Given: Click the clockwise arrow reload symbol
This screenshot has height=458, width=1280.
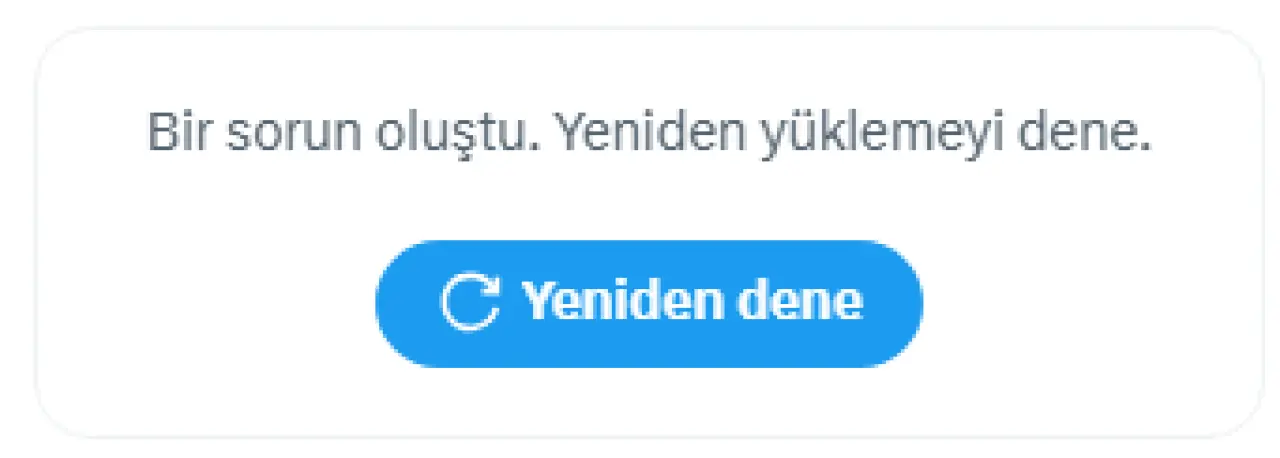Looking at the screenshot, I should (x=469, y=303).
